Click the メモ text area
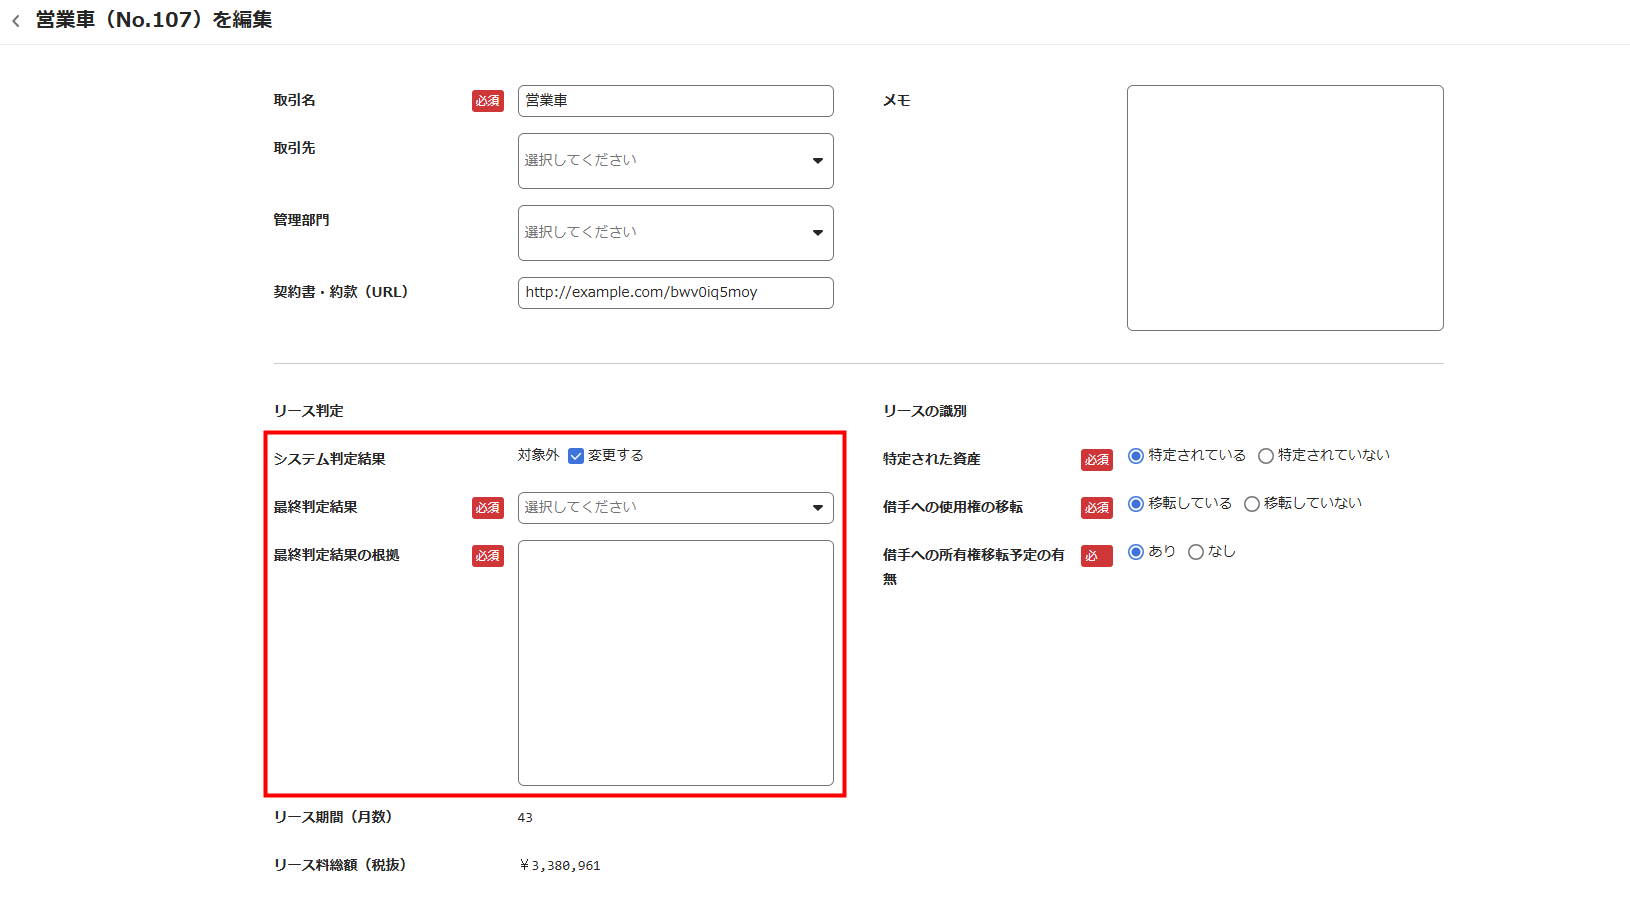 [x=1284, y=208]
